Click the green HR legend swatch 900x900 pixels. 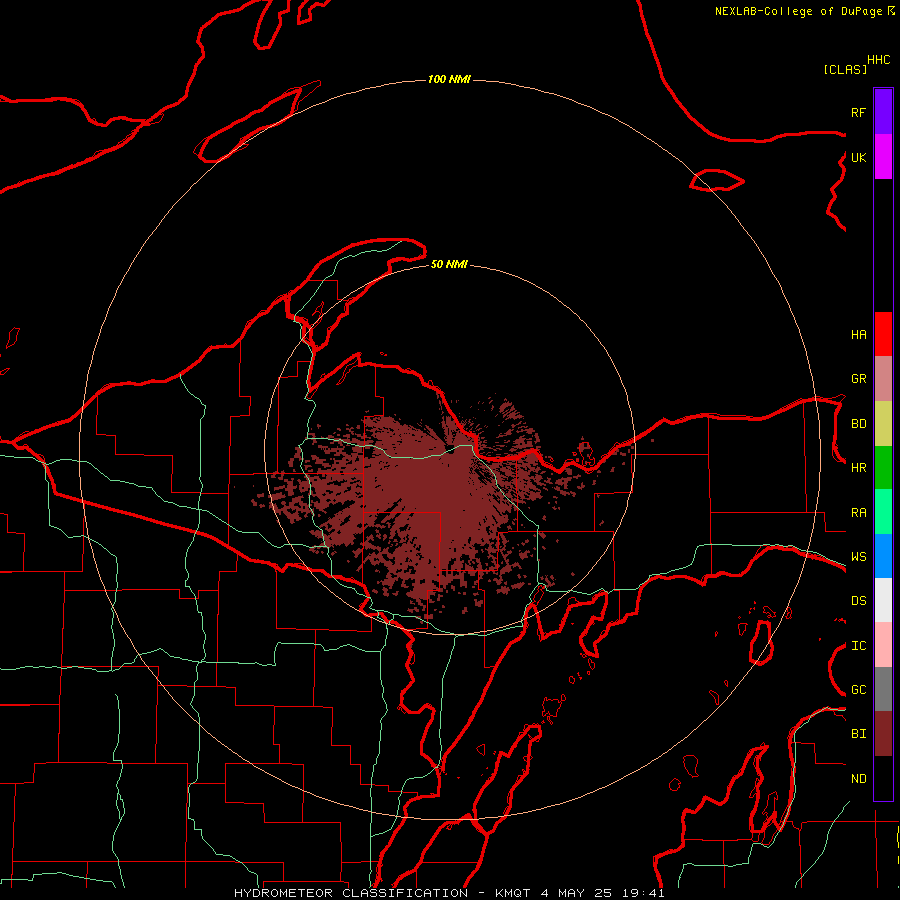click(x=883, y=468)
